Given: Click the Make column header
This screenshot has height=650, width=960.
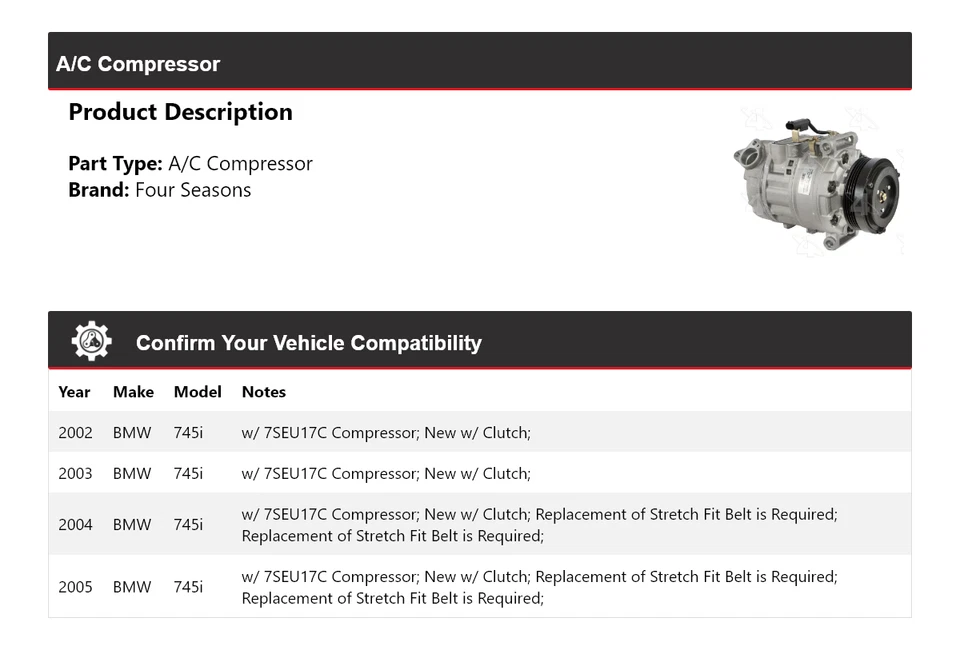Looking at the screenshot, I should point(133,392).
